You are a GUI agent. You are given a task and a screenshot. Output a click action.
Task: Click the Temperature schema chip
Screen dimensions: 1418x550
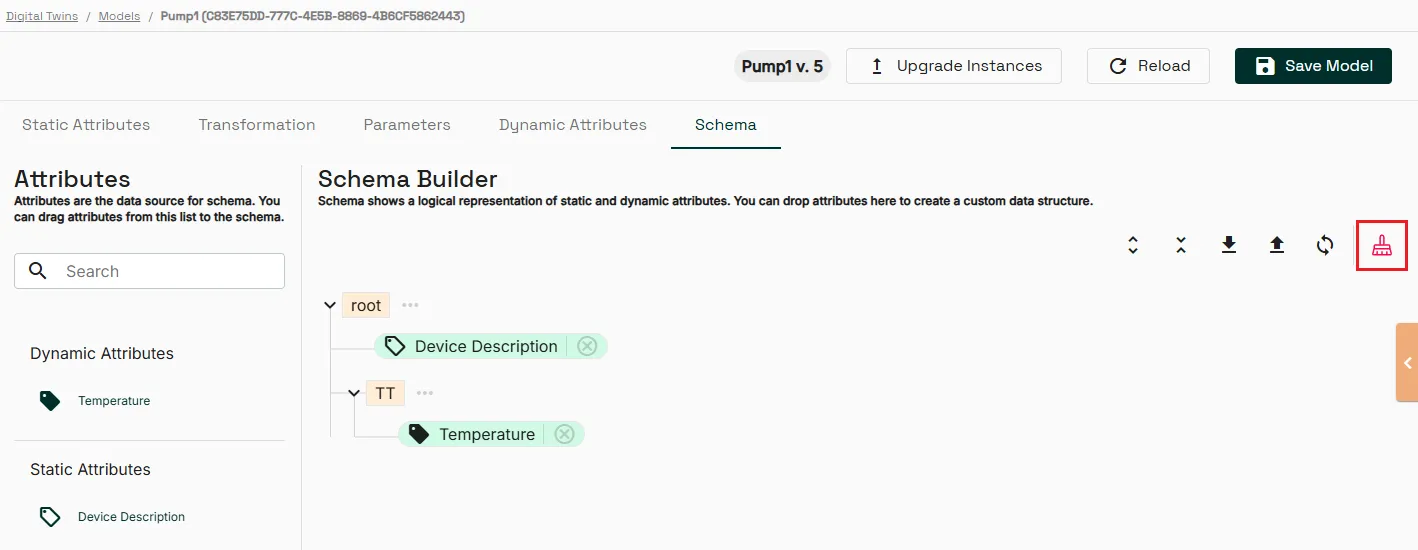point(491,434)
